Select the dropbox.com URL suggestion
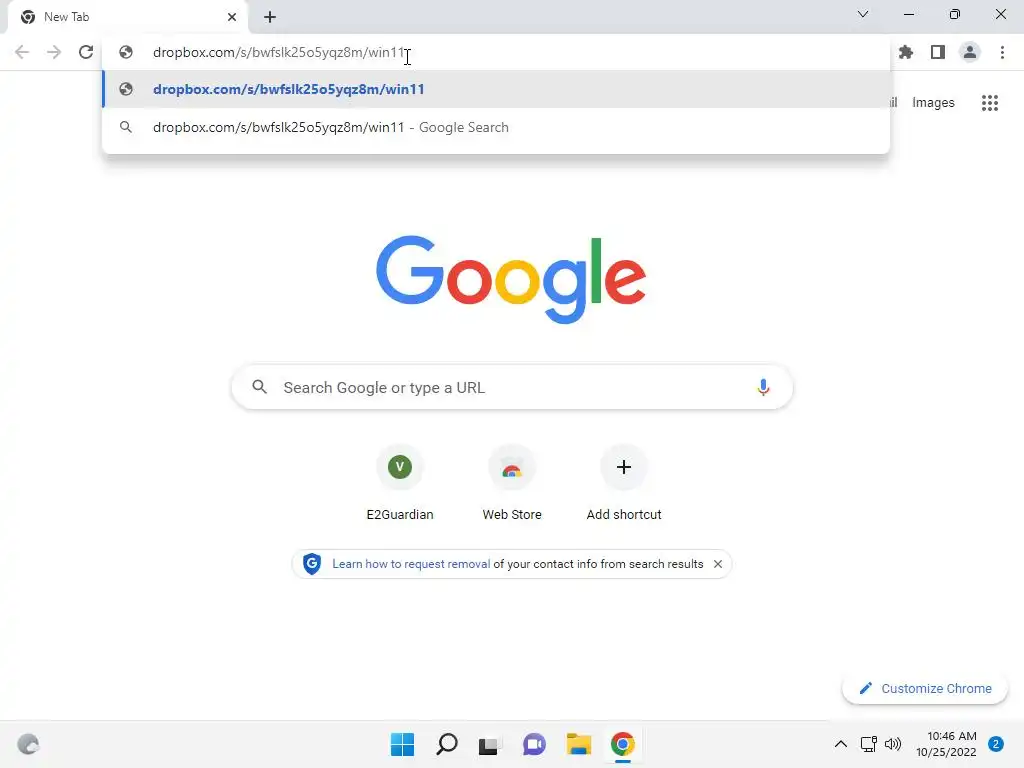The height and width of the screenshot is (768, 1024). click(496, 89)
